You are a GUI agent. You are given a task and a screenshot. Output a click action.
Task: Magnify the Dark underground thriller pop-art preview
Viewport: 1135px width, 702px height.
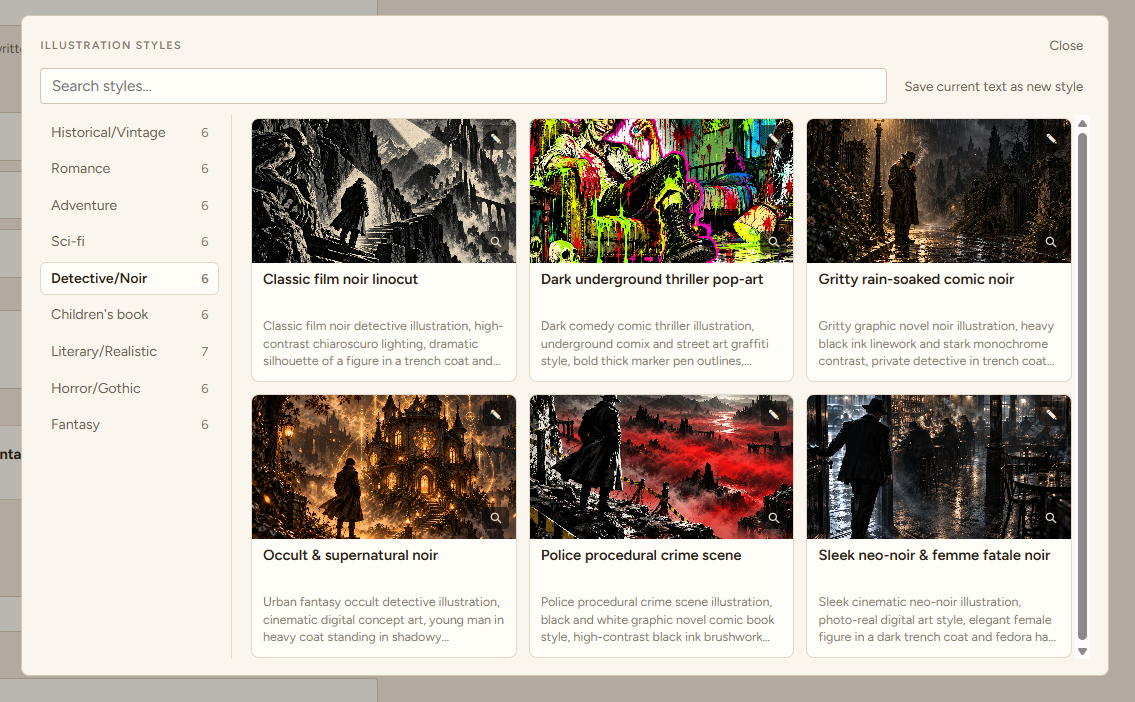[x=773, y=242]
